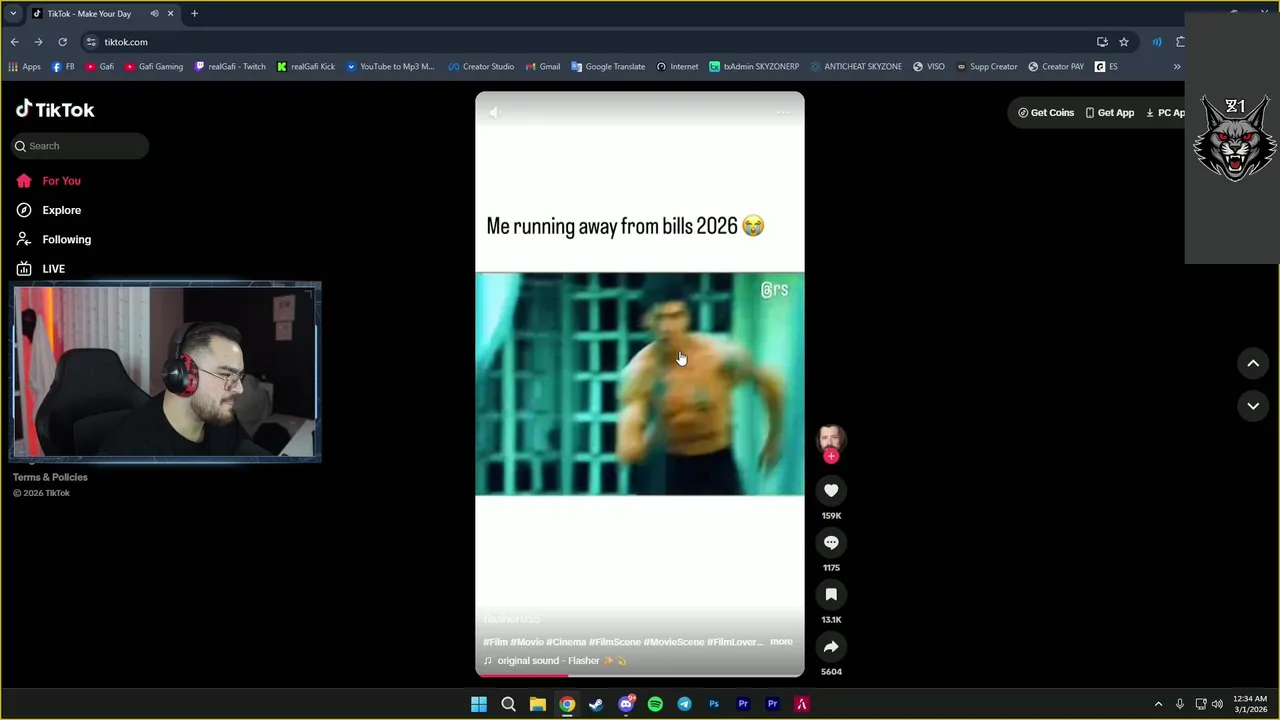
Task: Open the realGafi Kick bookmark
Action: click(x=306, y=67)
